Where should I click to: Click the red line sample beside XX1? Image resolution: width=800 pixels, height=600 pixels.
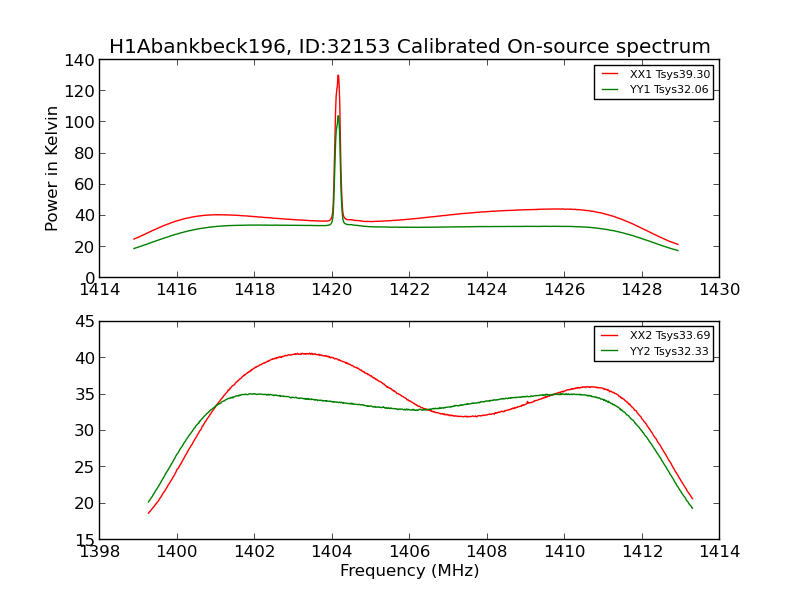610,74
